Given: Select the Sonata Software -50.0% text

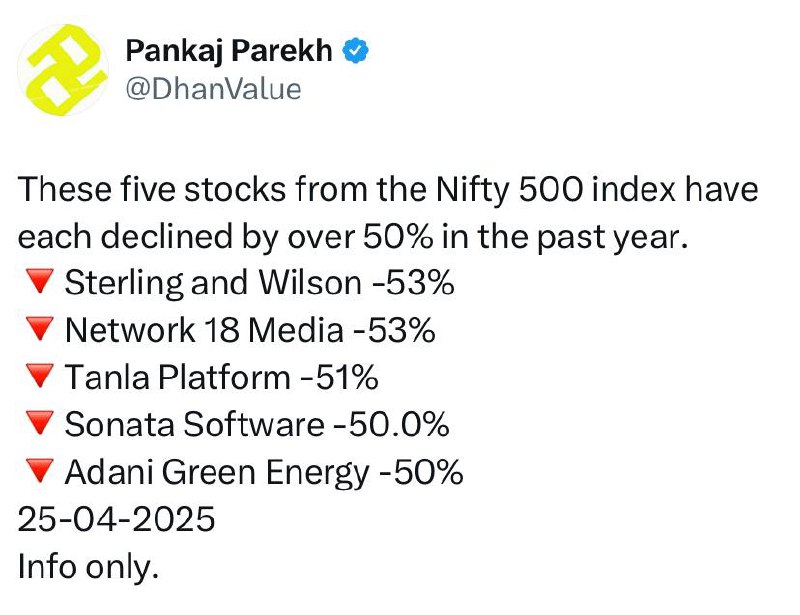Looking at the screenshot, I should click(257, 425).
